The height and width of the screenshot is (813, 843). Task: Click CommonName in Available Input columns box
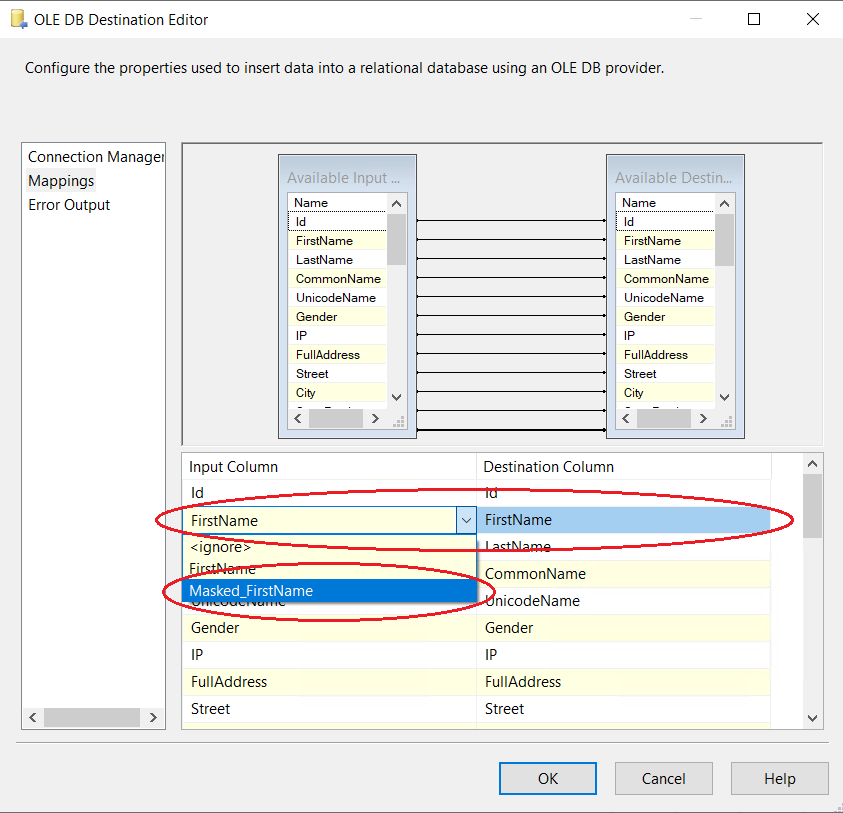coord(338,279)
